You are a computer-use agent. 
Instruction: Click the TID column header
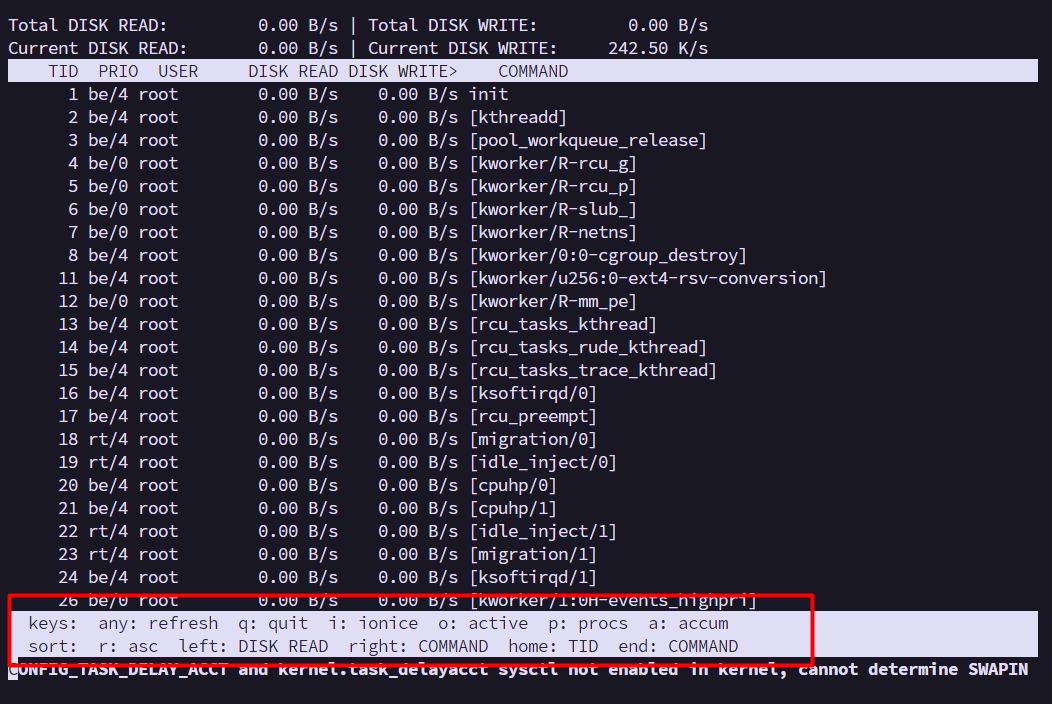[x=63, y=71]
